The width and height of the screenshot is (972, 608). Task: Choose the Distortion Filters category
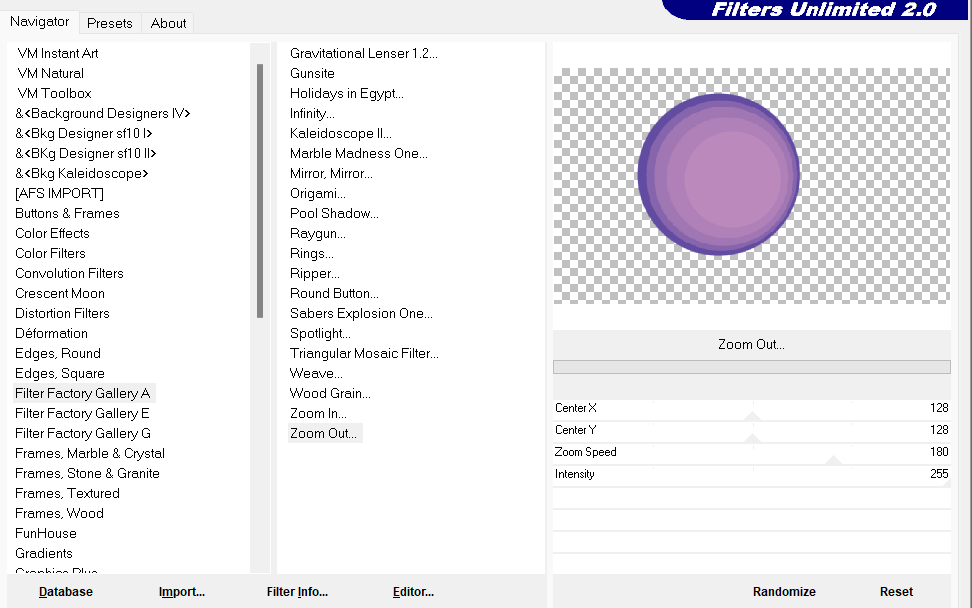pos(62,313)
